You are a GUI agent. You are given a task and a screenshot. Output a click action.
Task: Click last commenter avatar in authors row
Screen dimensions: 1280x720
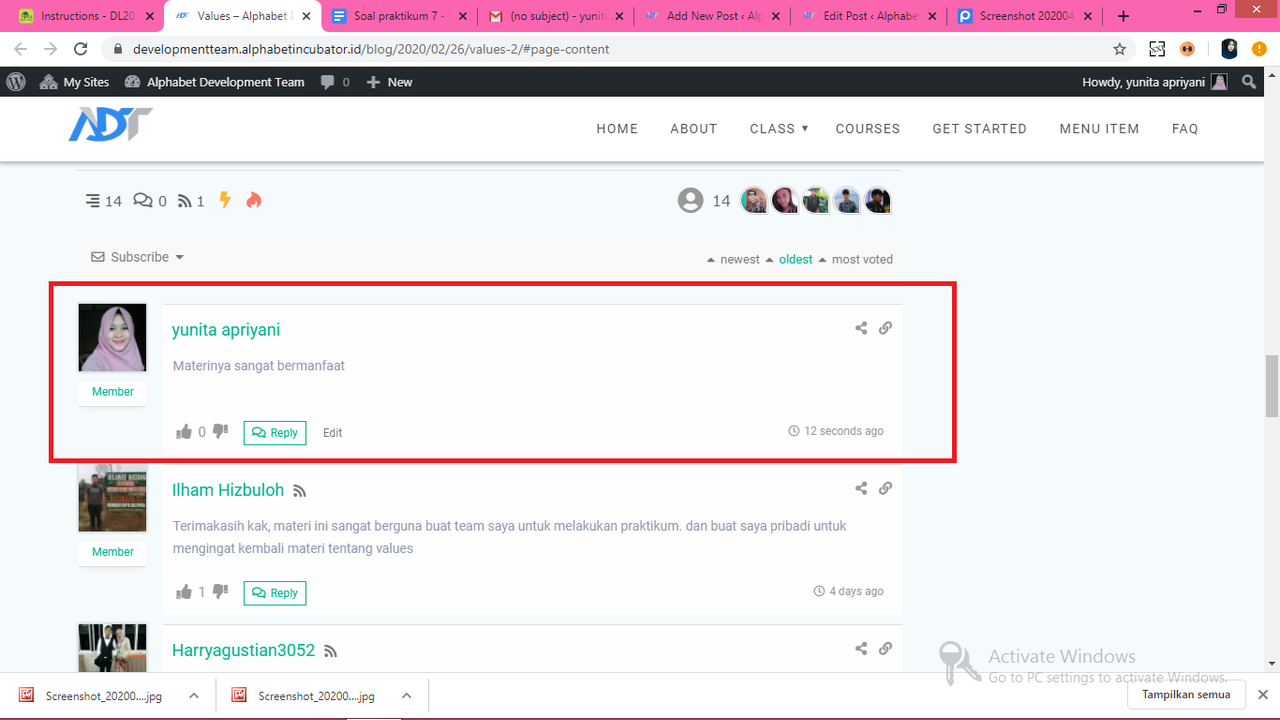click(x=878, y=200)
